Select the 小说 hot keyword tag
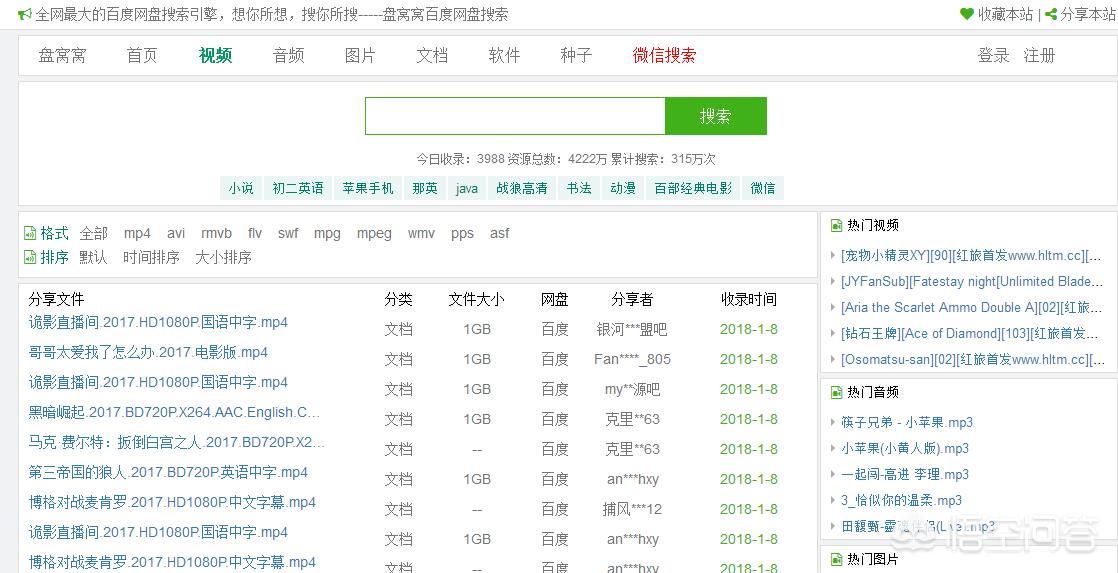The height and width of the screenshot is (573, 1118). pos(241,188)
